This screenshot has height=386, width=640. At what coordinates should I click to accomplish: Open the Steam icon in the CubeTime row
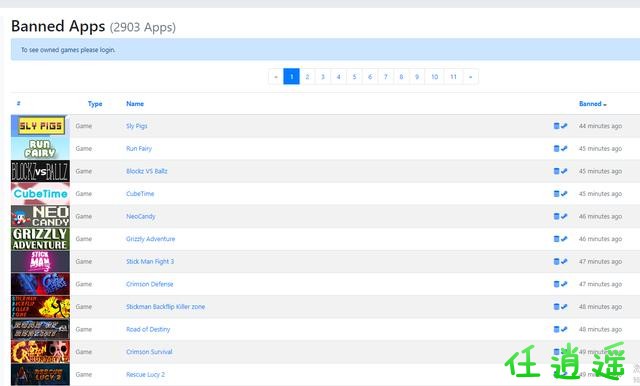tap(564, 193)
